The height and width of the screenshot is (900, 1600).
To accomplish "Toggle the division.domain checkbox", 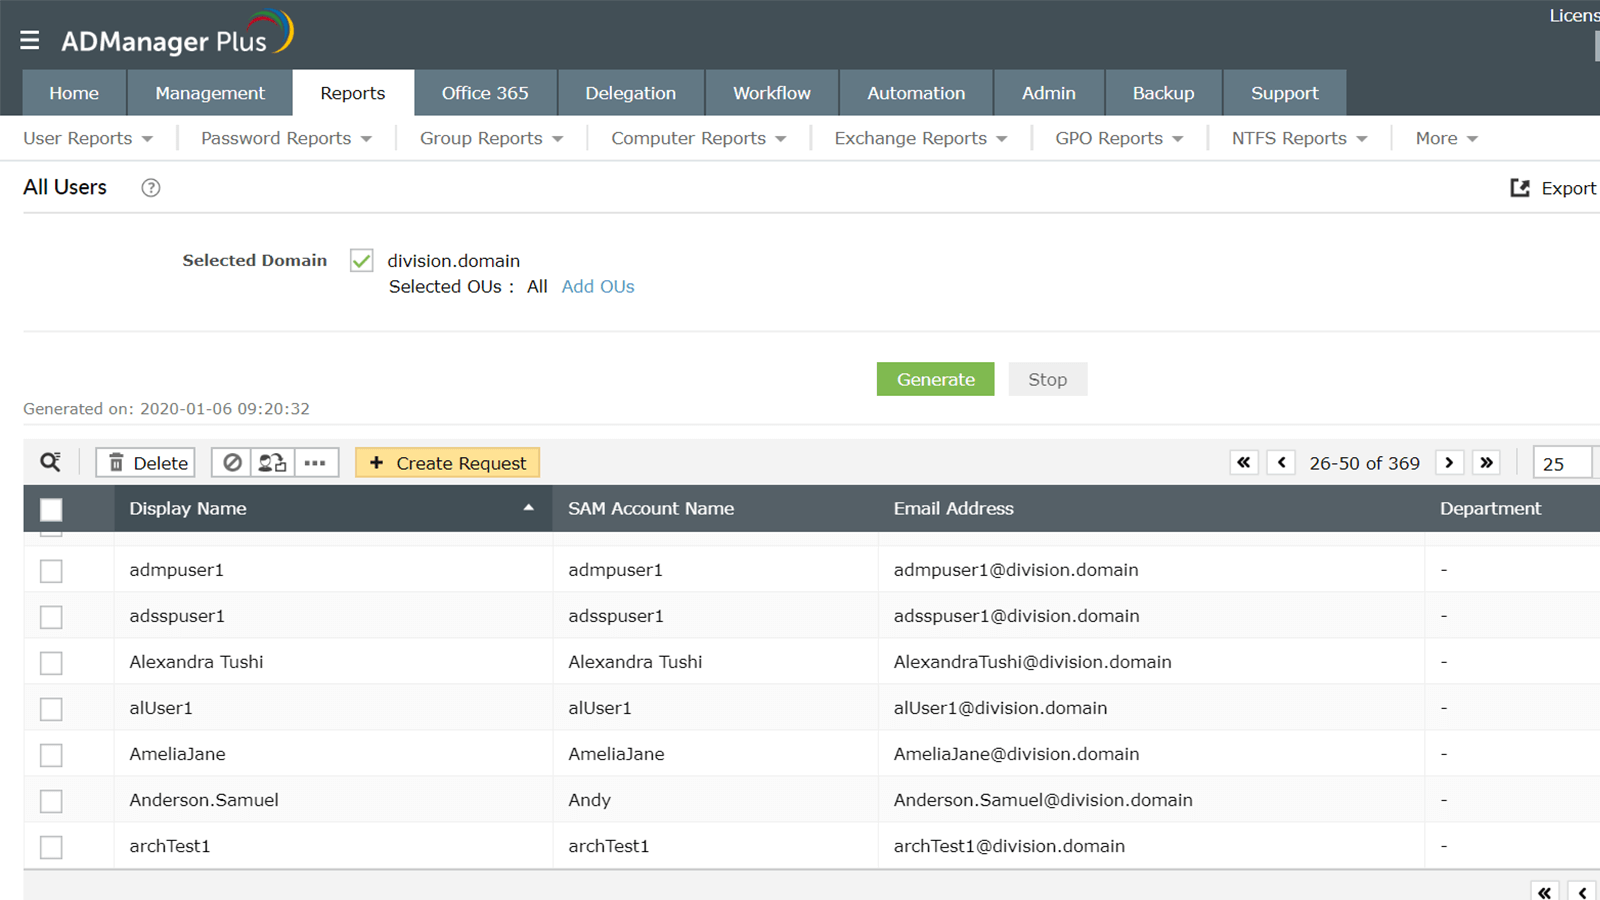I will [x=361, y=261].
